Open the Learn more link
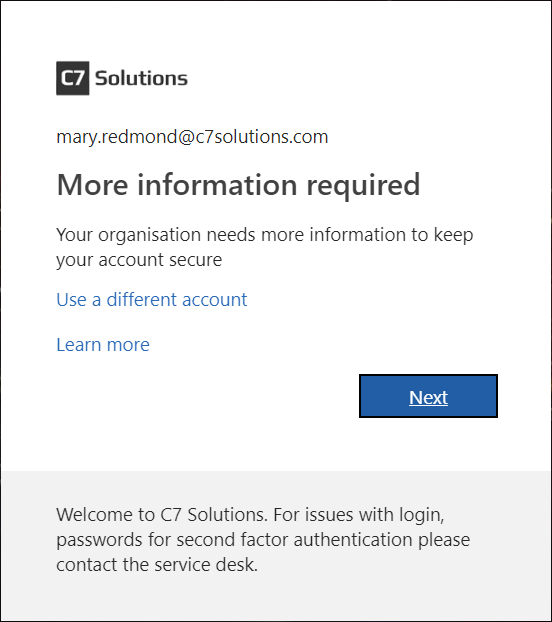 (103, 344)
